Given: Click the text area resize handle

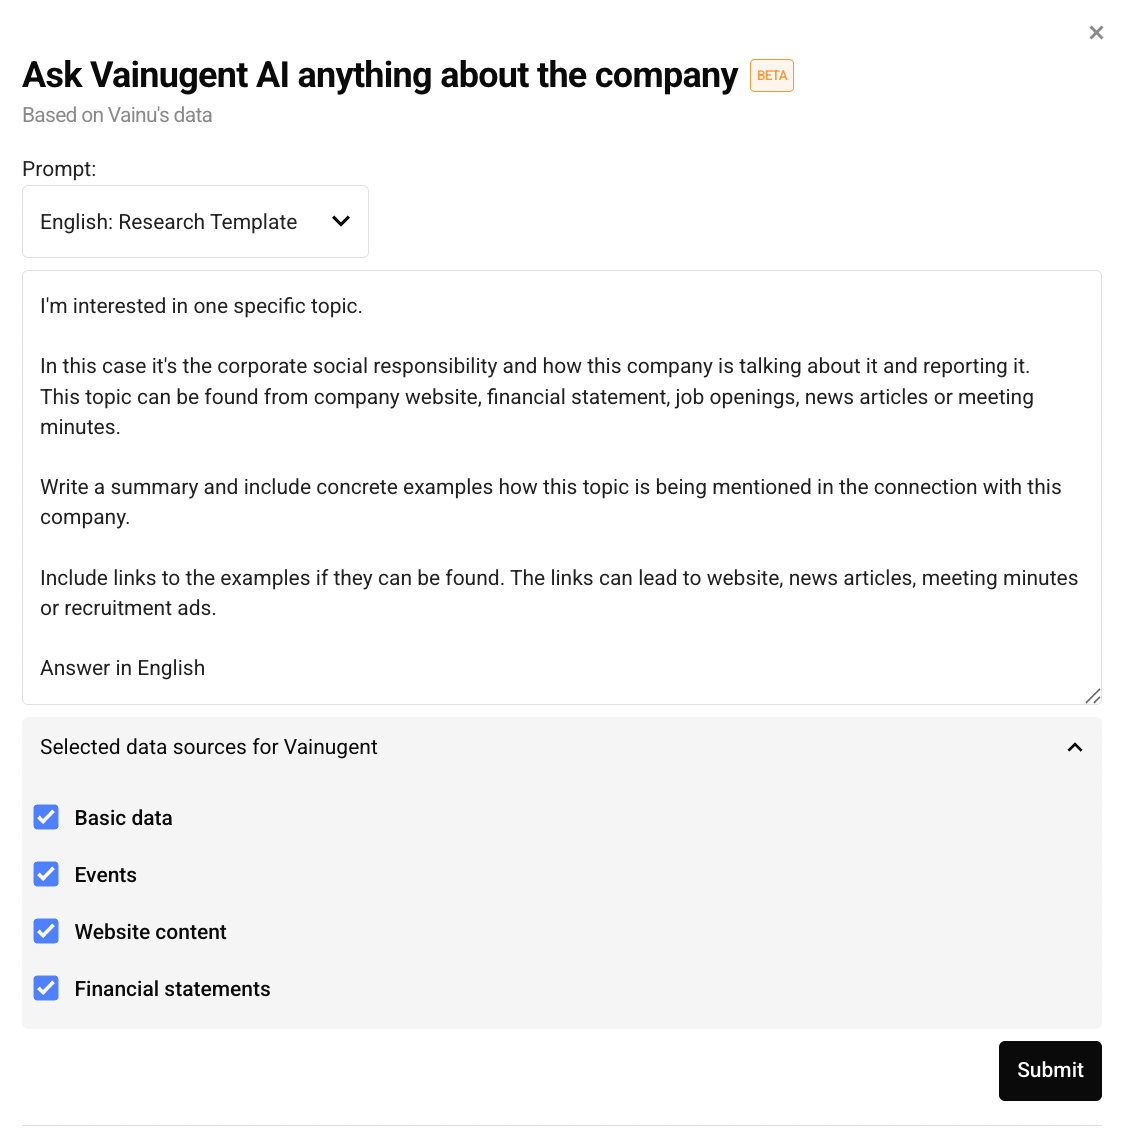Looking at the screenshot, I should (x=1092, y=696).
